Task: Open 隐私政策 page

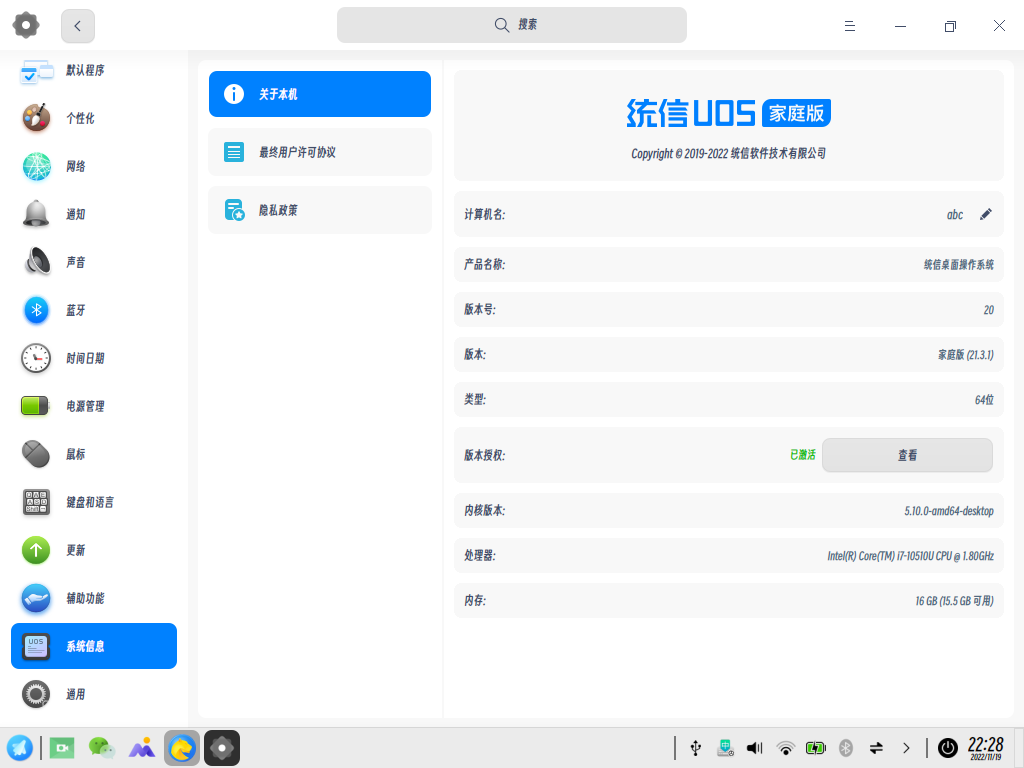Action: coord(320,210)
